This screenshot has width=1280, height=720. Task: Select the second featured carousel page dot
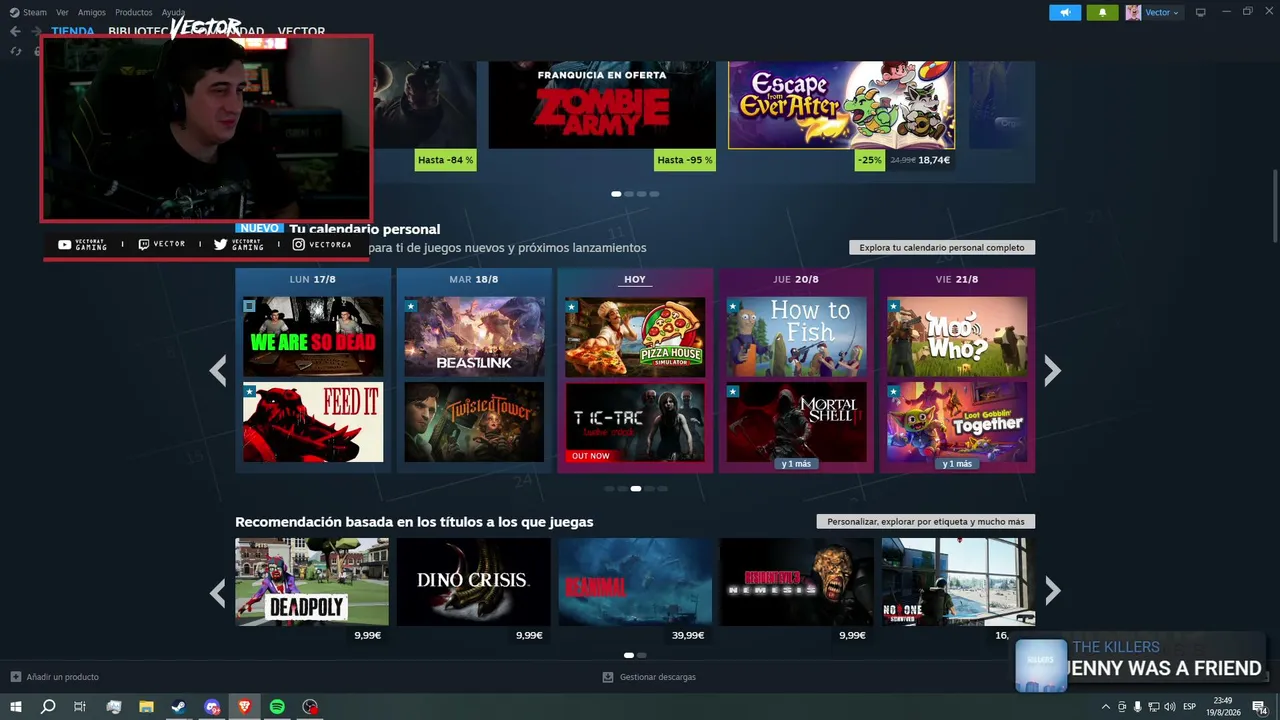click(x=629, y=194)
